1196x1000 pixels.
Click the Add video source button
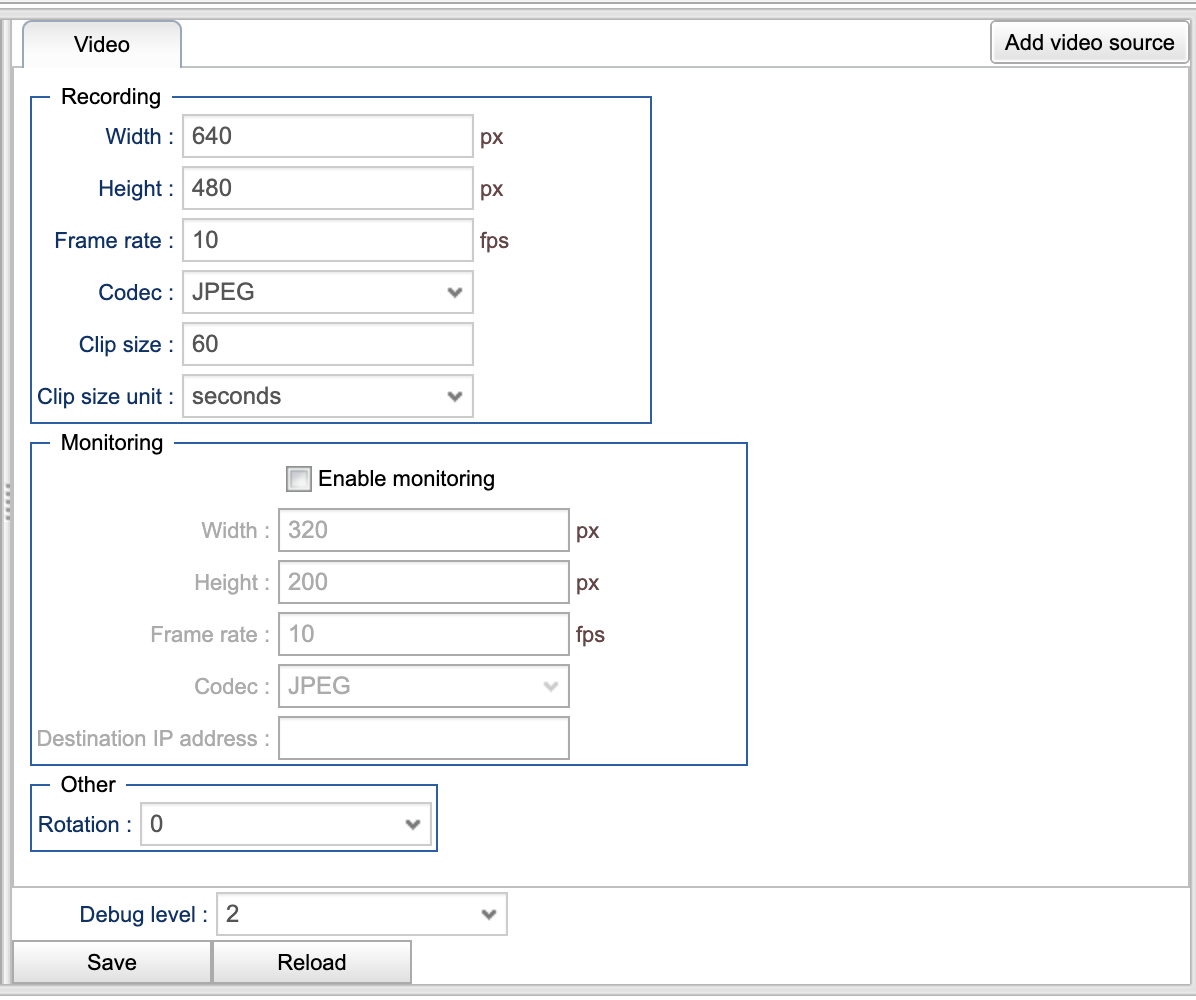click(1089, 43)
